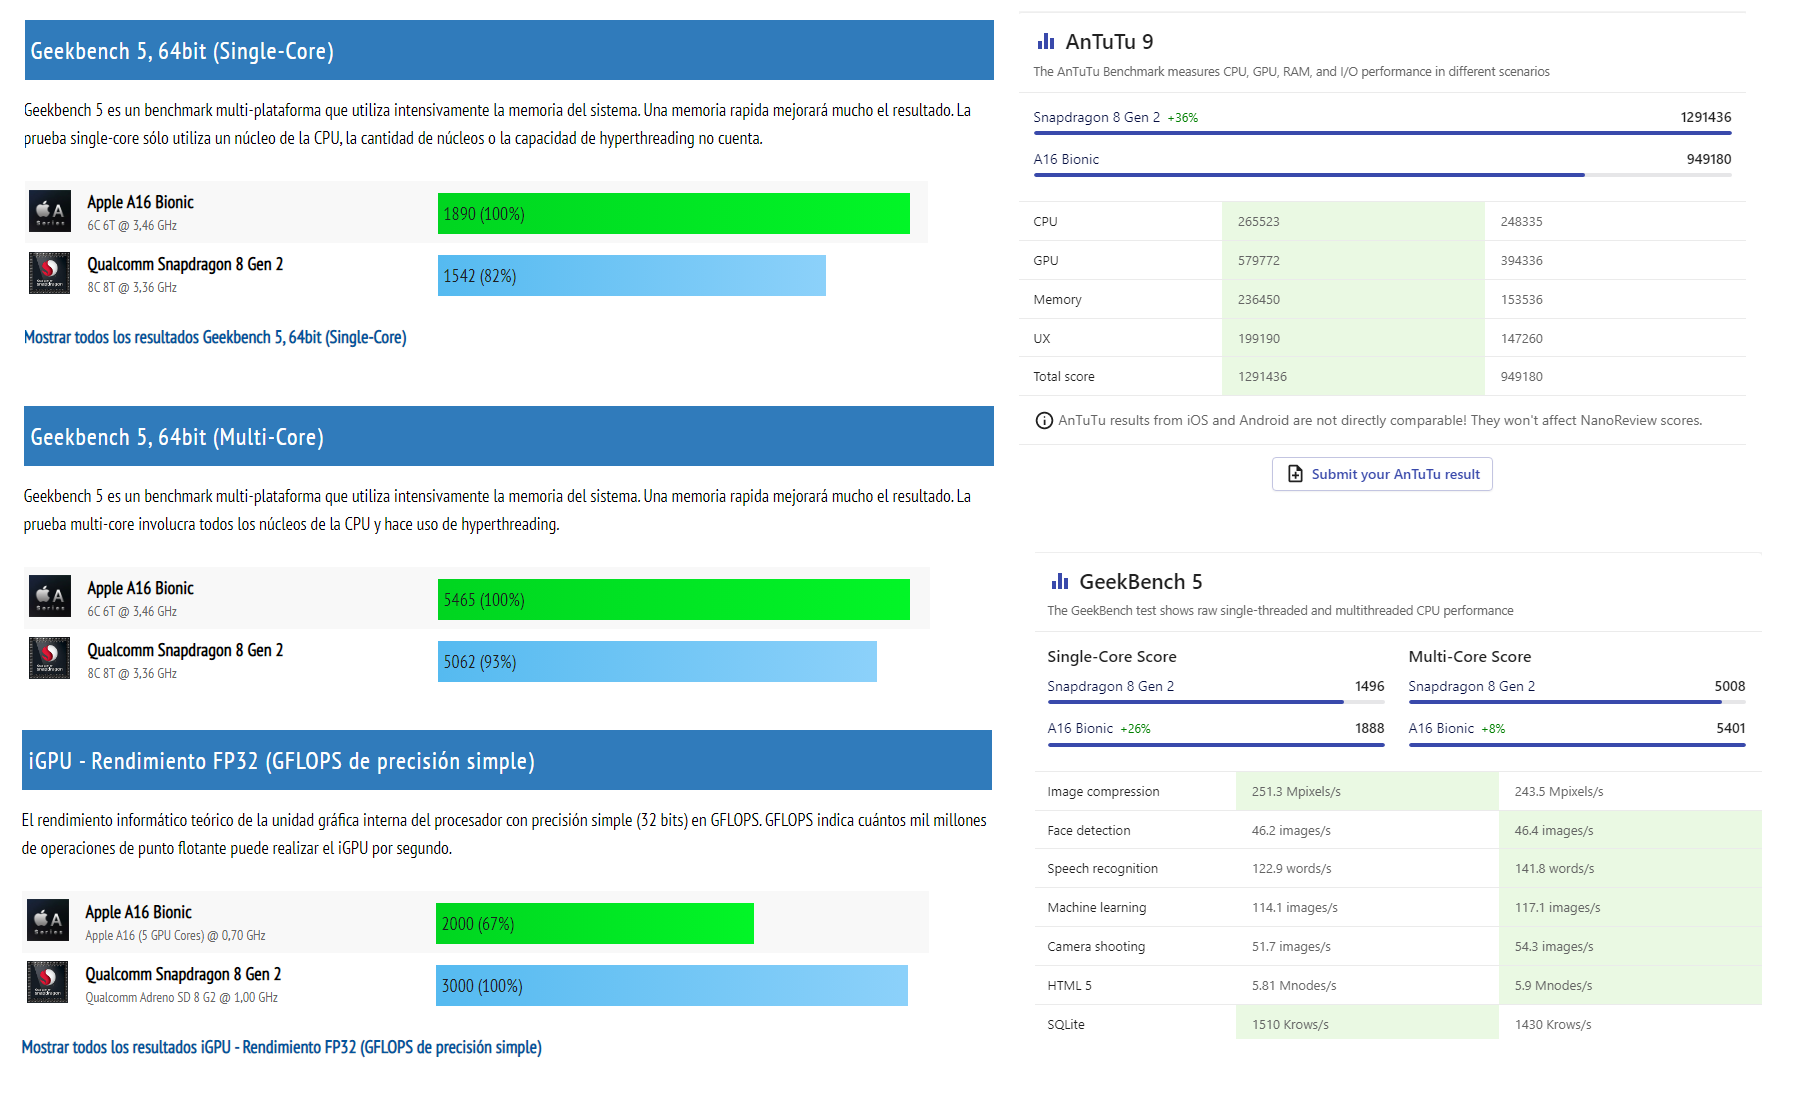Image resolution: width=1802 pixels, height=1098 pixels.
Task: Click Total score row label
Action: point(1064,377)
